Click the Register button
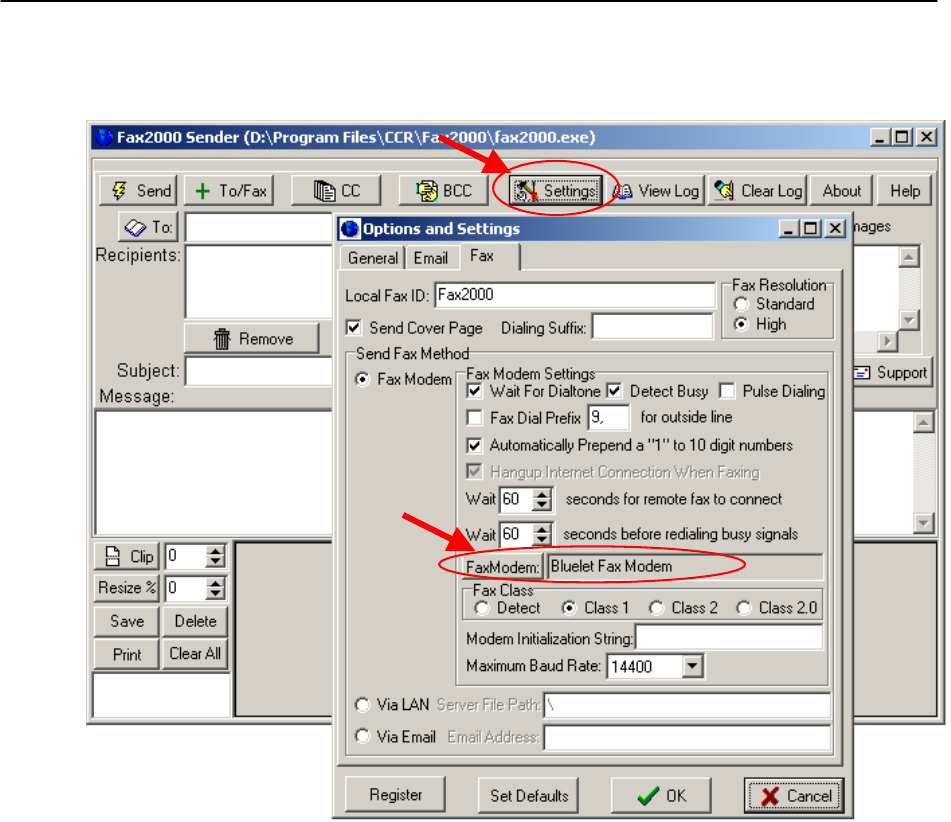The height and width of the screenshot is (822, 951). [x=395, y=795]
